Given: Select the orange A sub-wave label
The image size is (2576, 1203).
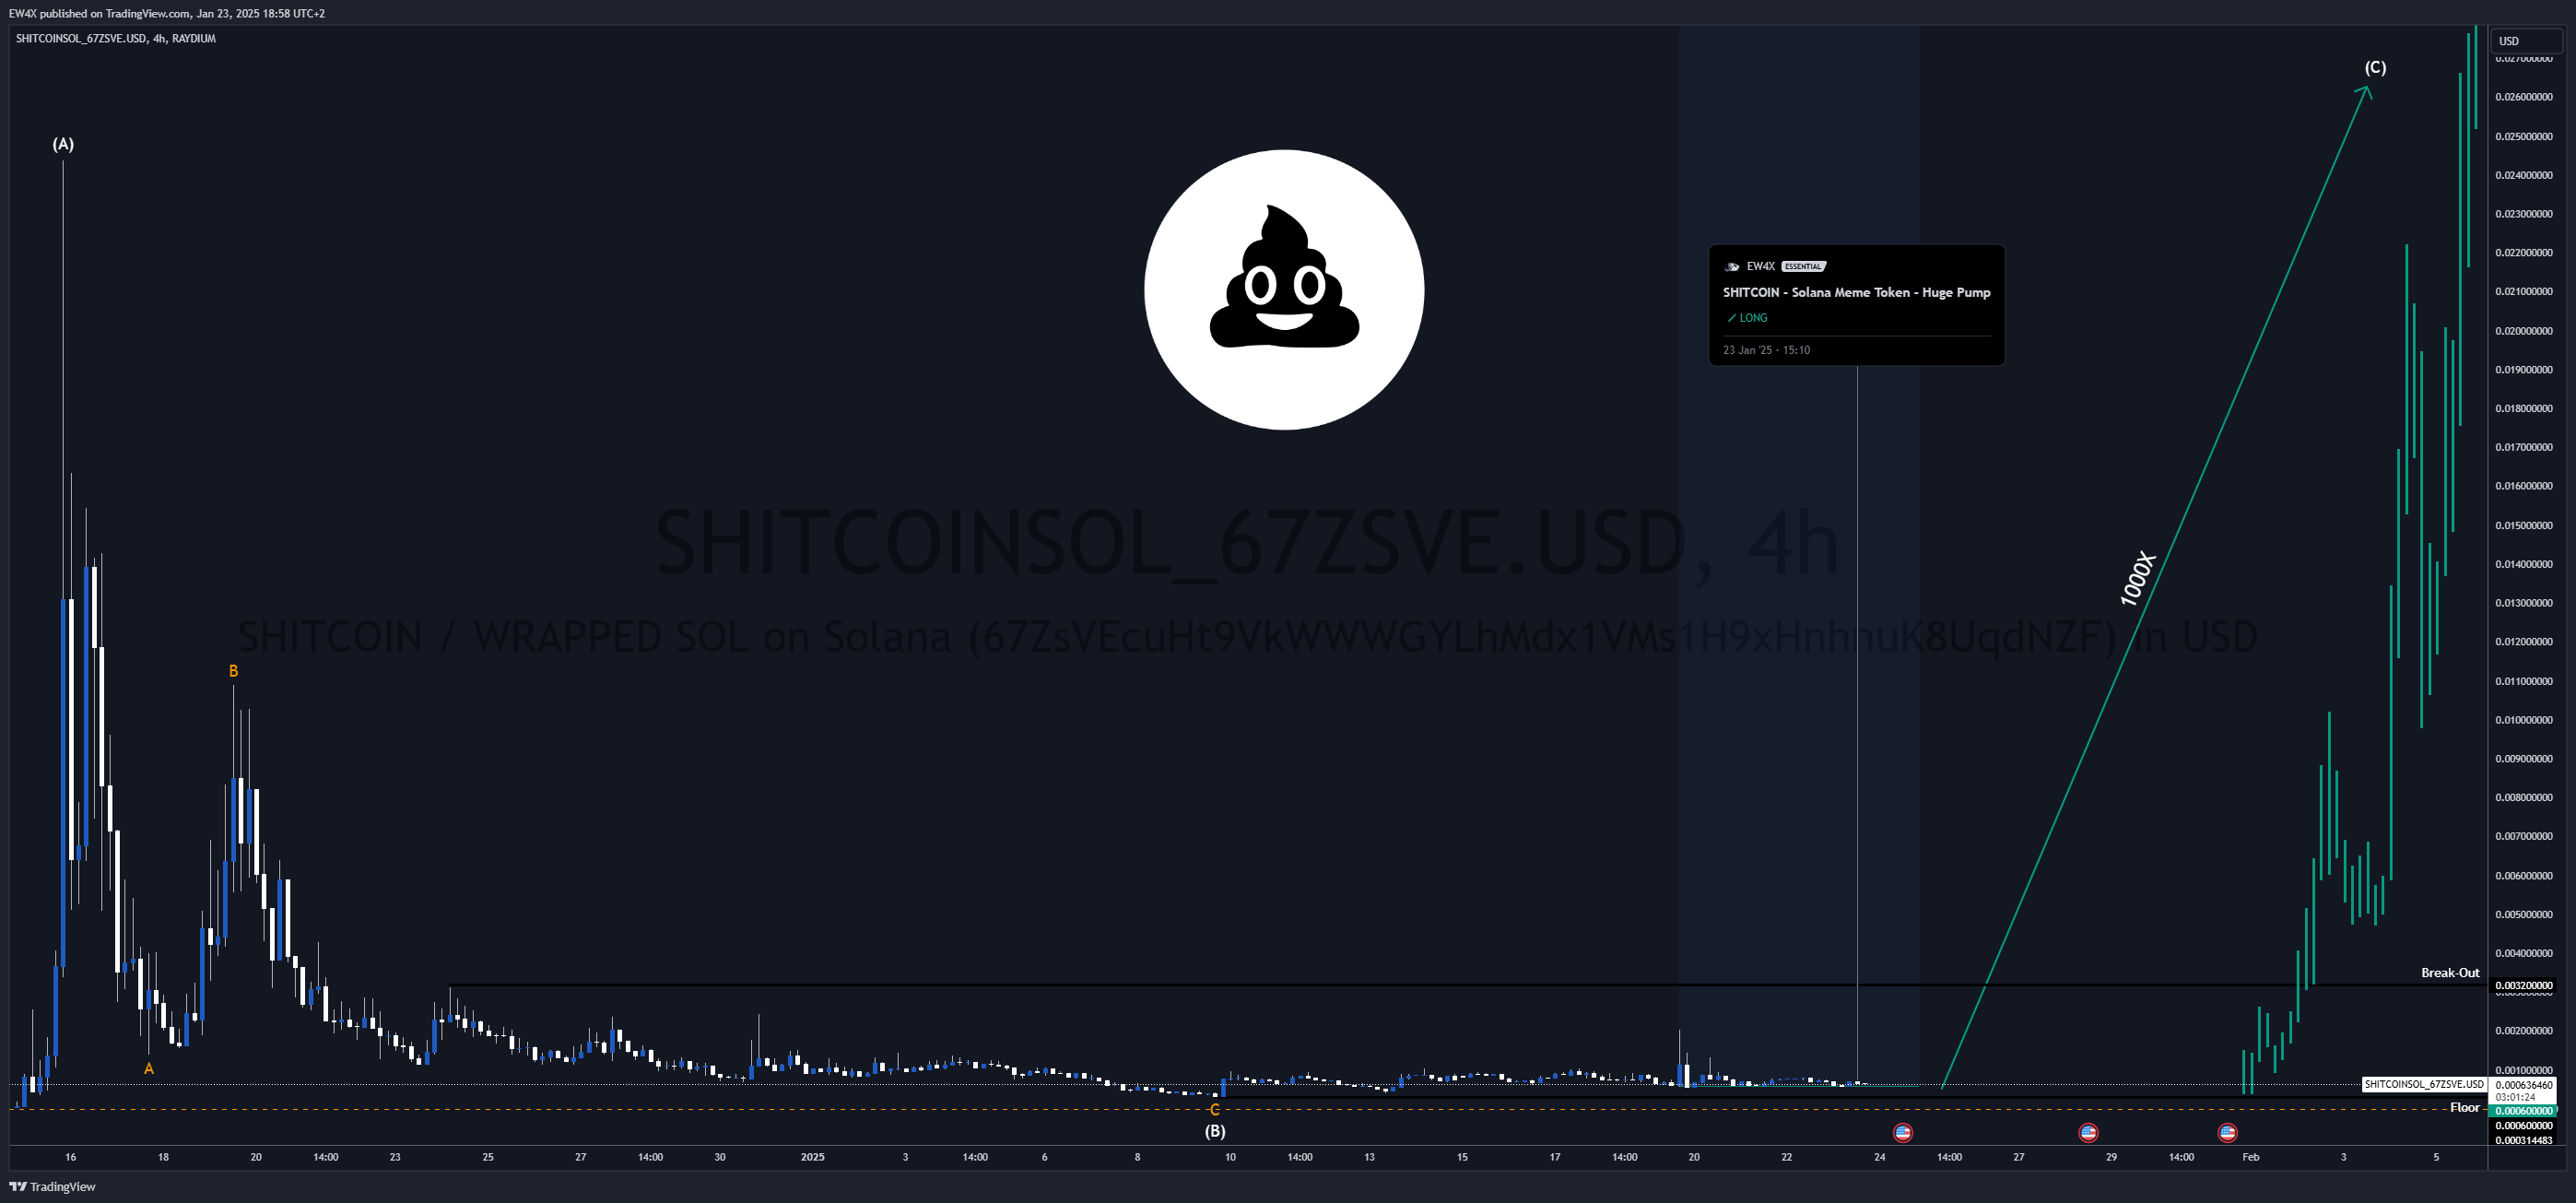Looking at the screenshot, I should (149, 1068).
